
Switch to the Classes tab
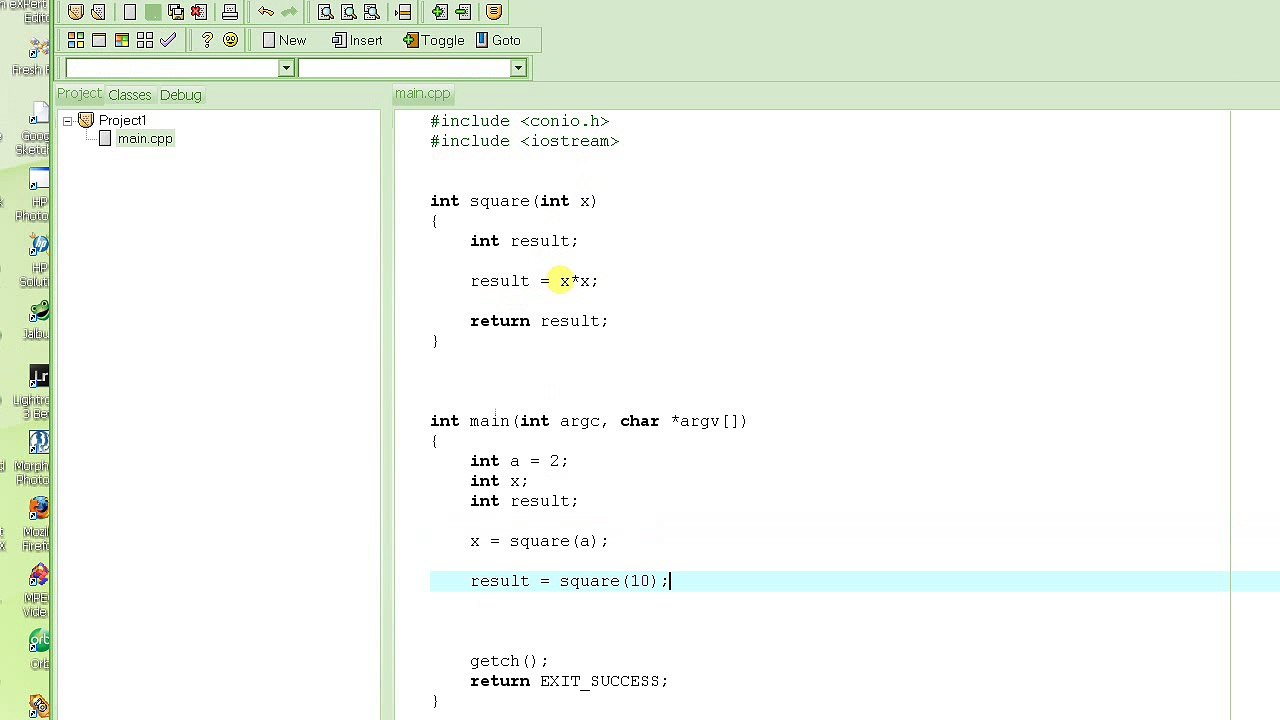pos(130,95)
